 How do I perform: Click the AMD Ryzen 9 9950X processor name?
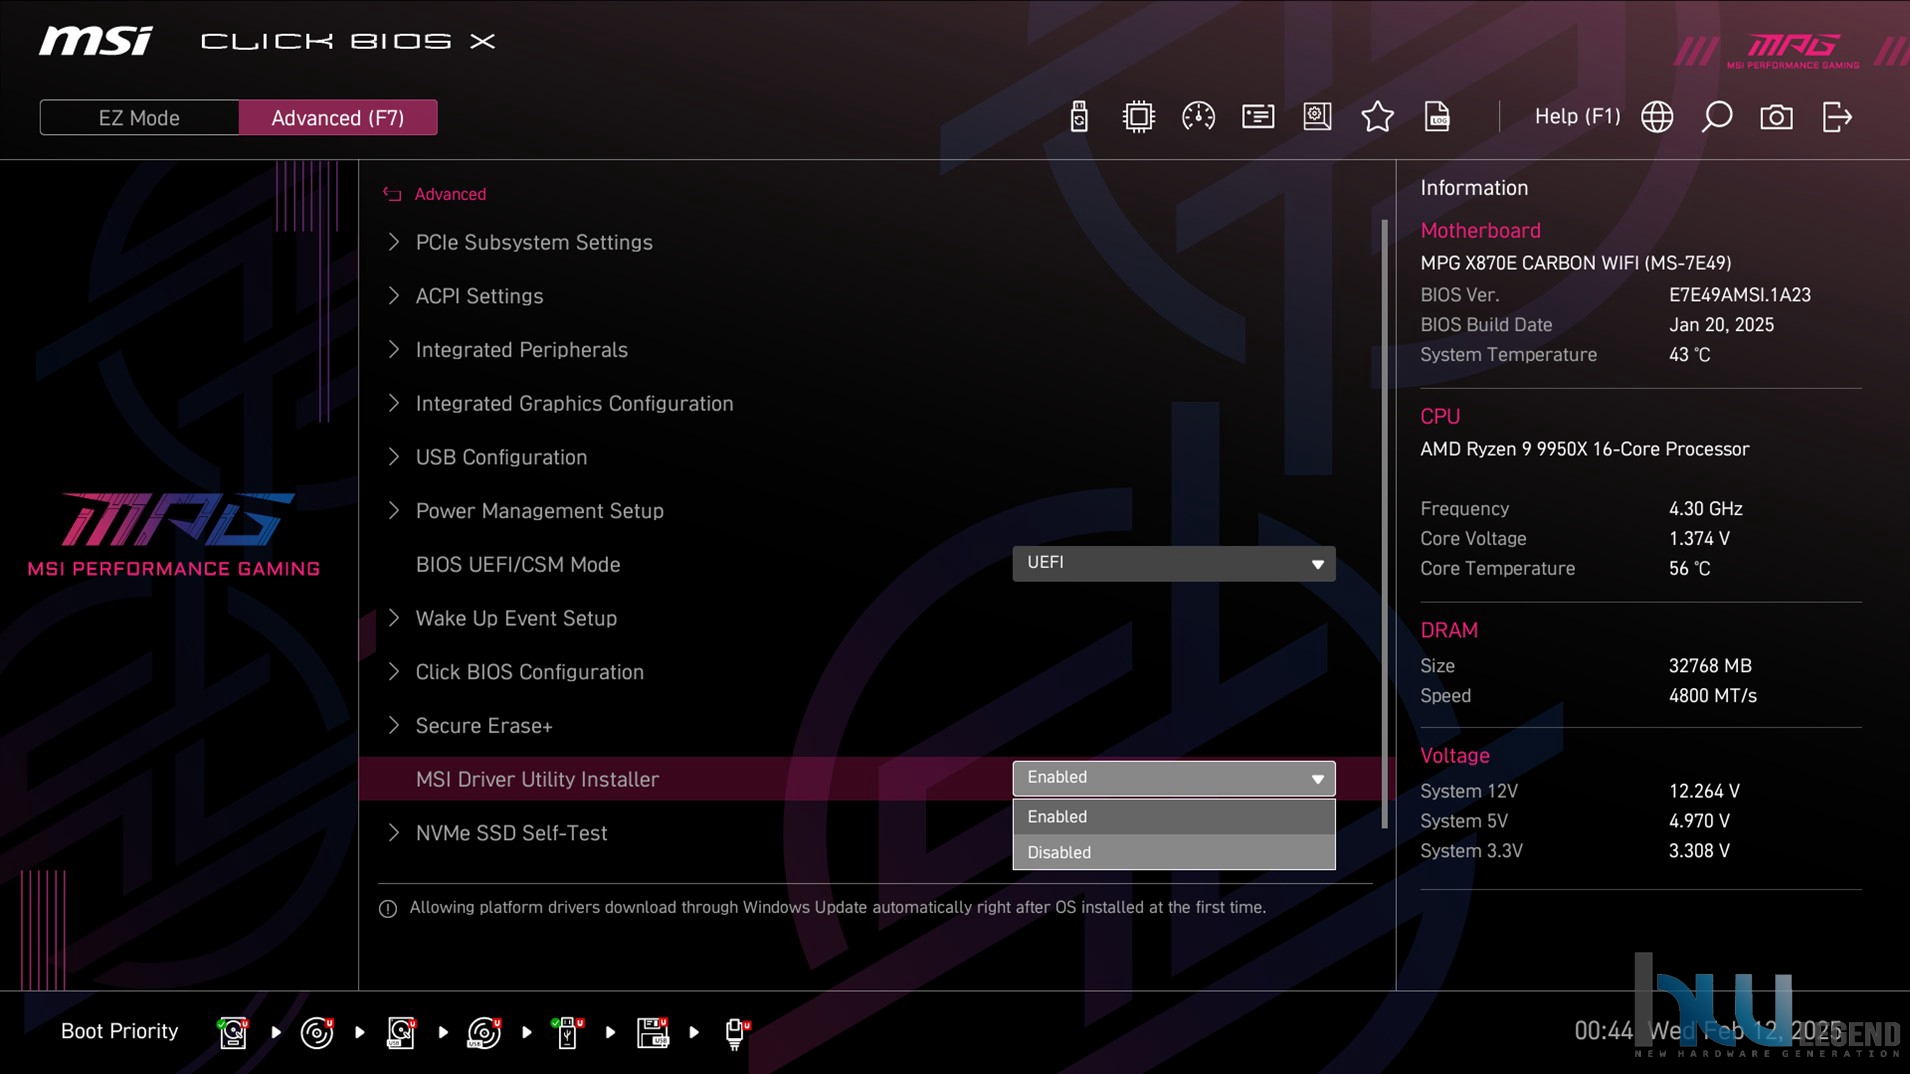click(1584, 449)
